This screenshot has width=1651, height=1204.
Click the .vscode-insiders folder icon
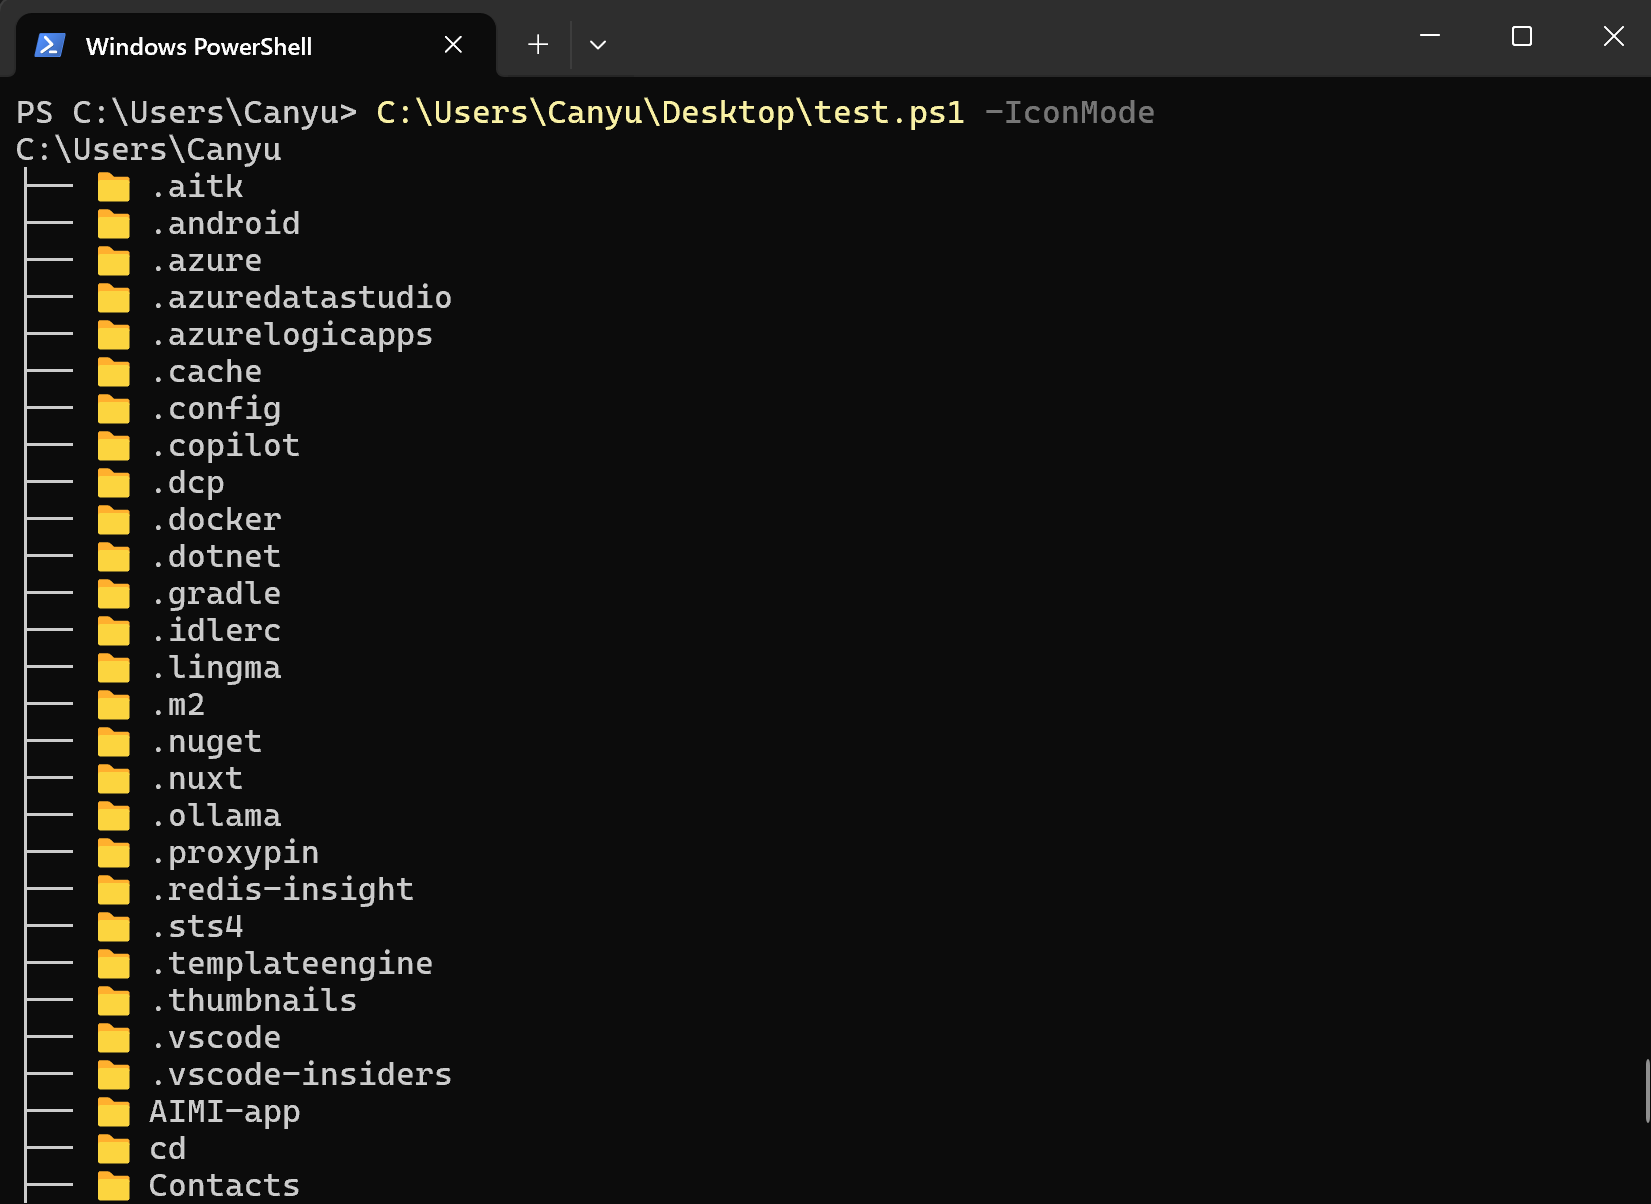click(x=114, y=1076)
